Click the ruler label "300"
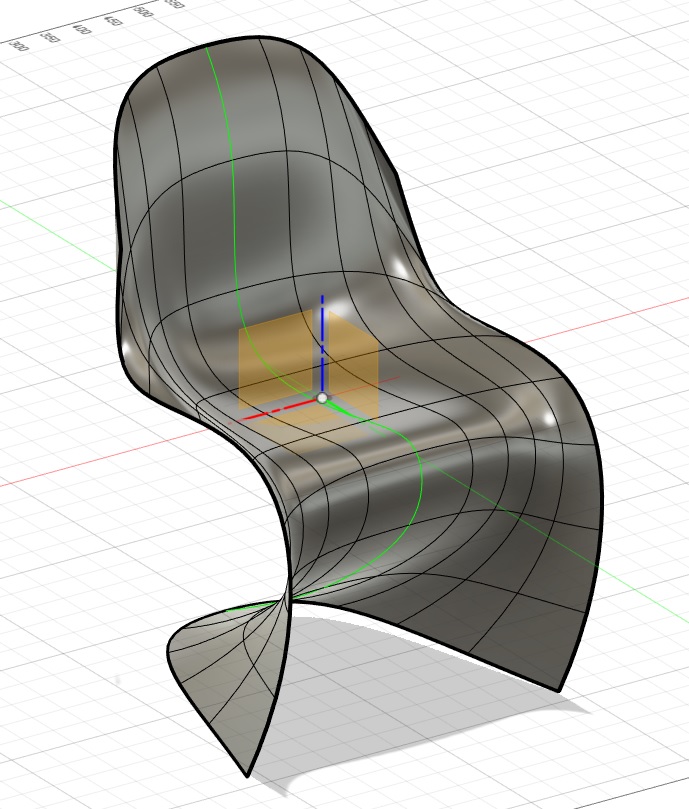Viewport: 689px width, 809px height. tap(18, 46)
